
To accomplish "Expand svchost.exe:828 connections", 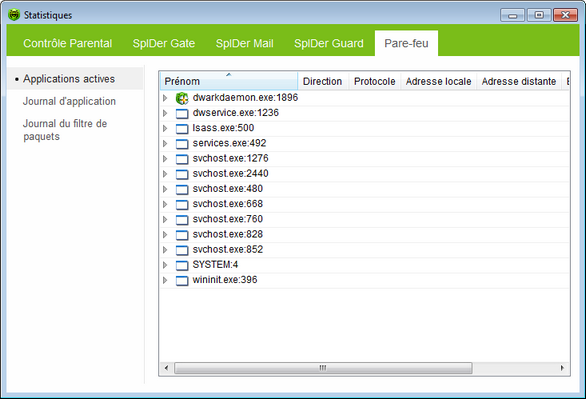I will 165,235.
